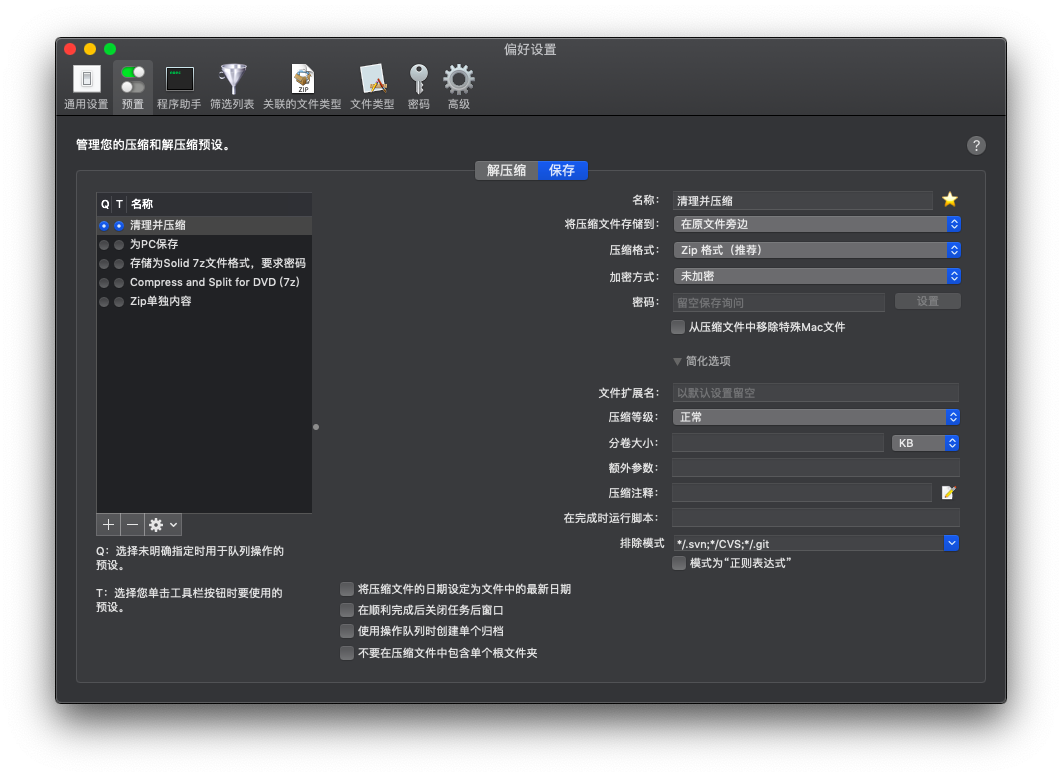Open the 程序助手 terminal icon
Image resolution: width=1062 pixels, height=777 pixels.
tap(179, 80)
